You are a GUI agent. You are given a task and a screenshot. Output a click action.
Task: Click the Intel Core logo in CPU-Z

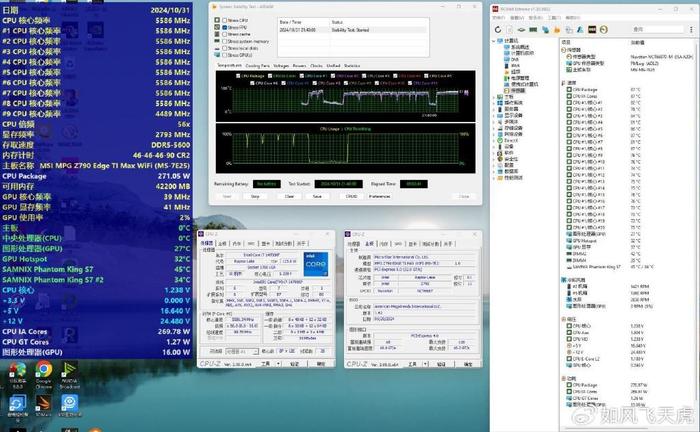click(x=316, y=264)
